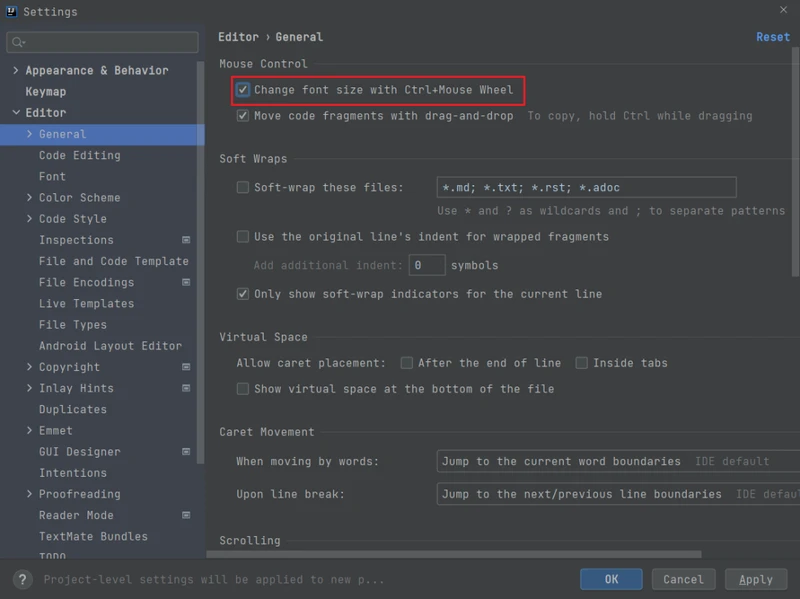Open the When moving by words dropdown
The height and width of the screenshot is (599, 800).
click(618, 461)
